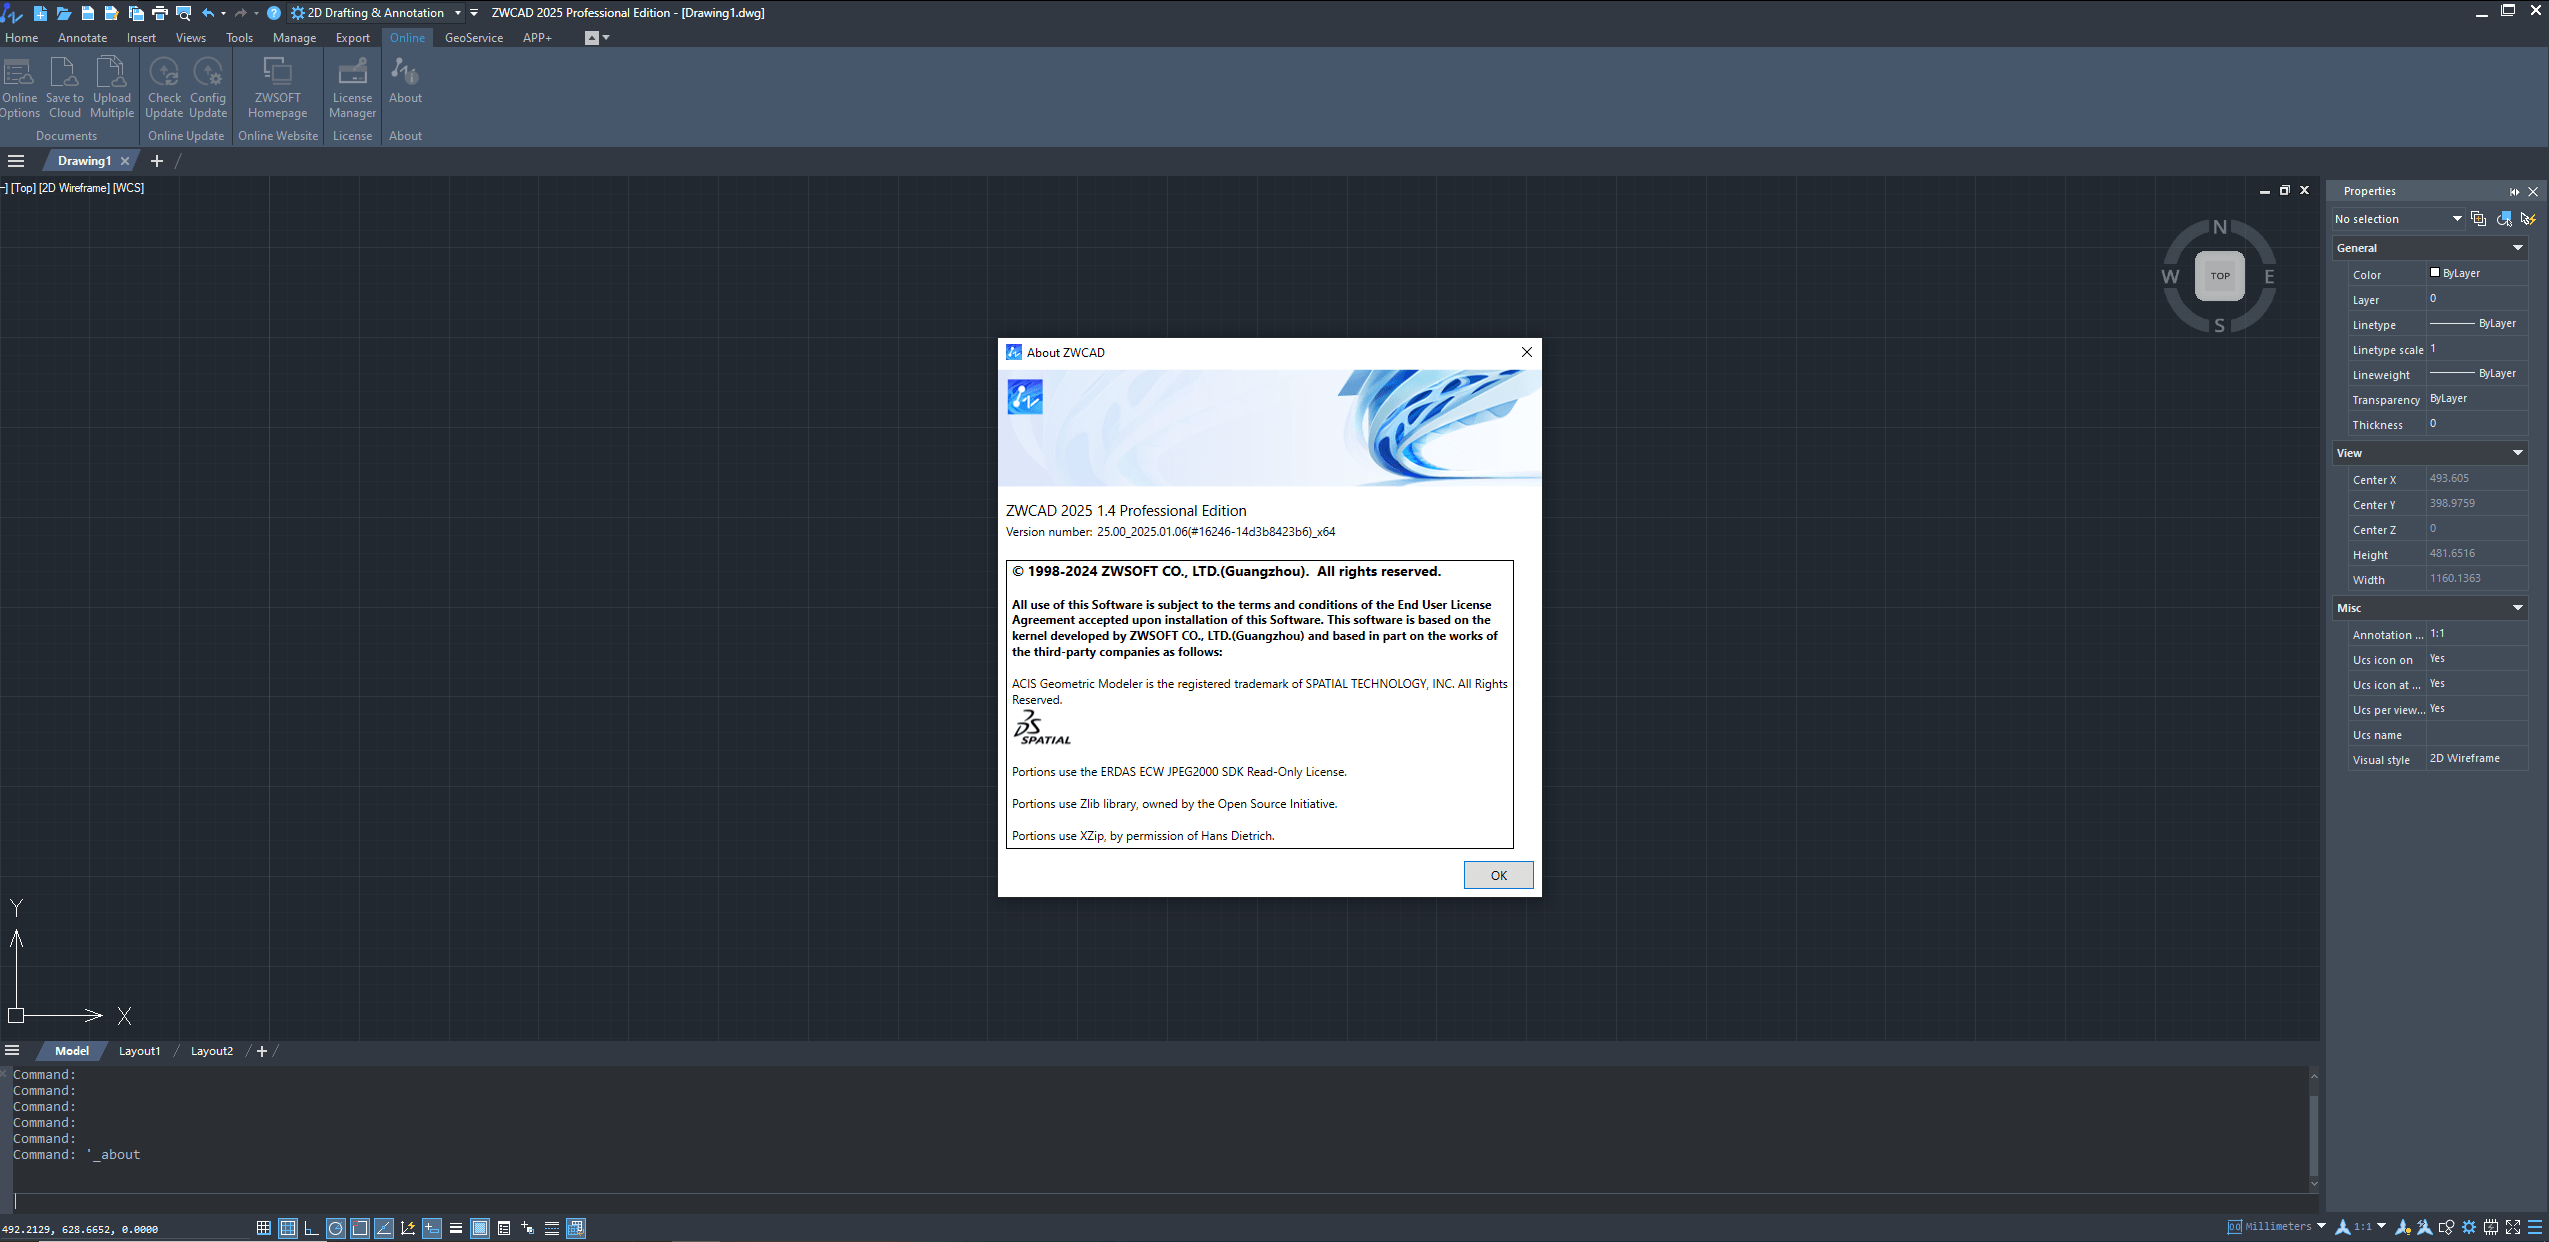Screen dimensions: 2549x1242
Task: Collapse the Misc section in Properties
Action: click(2517, 608)
